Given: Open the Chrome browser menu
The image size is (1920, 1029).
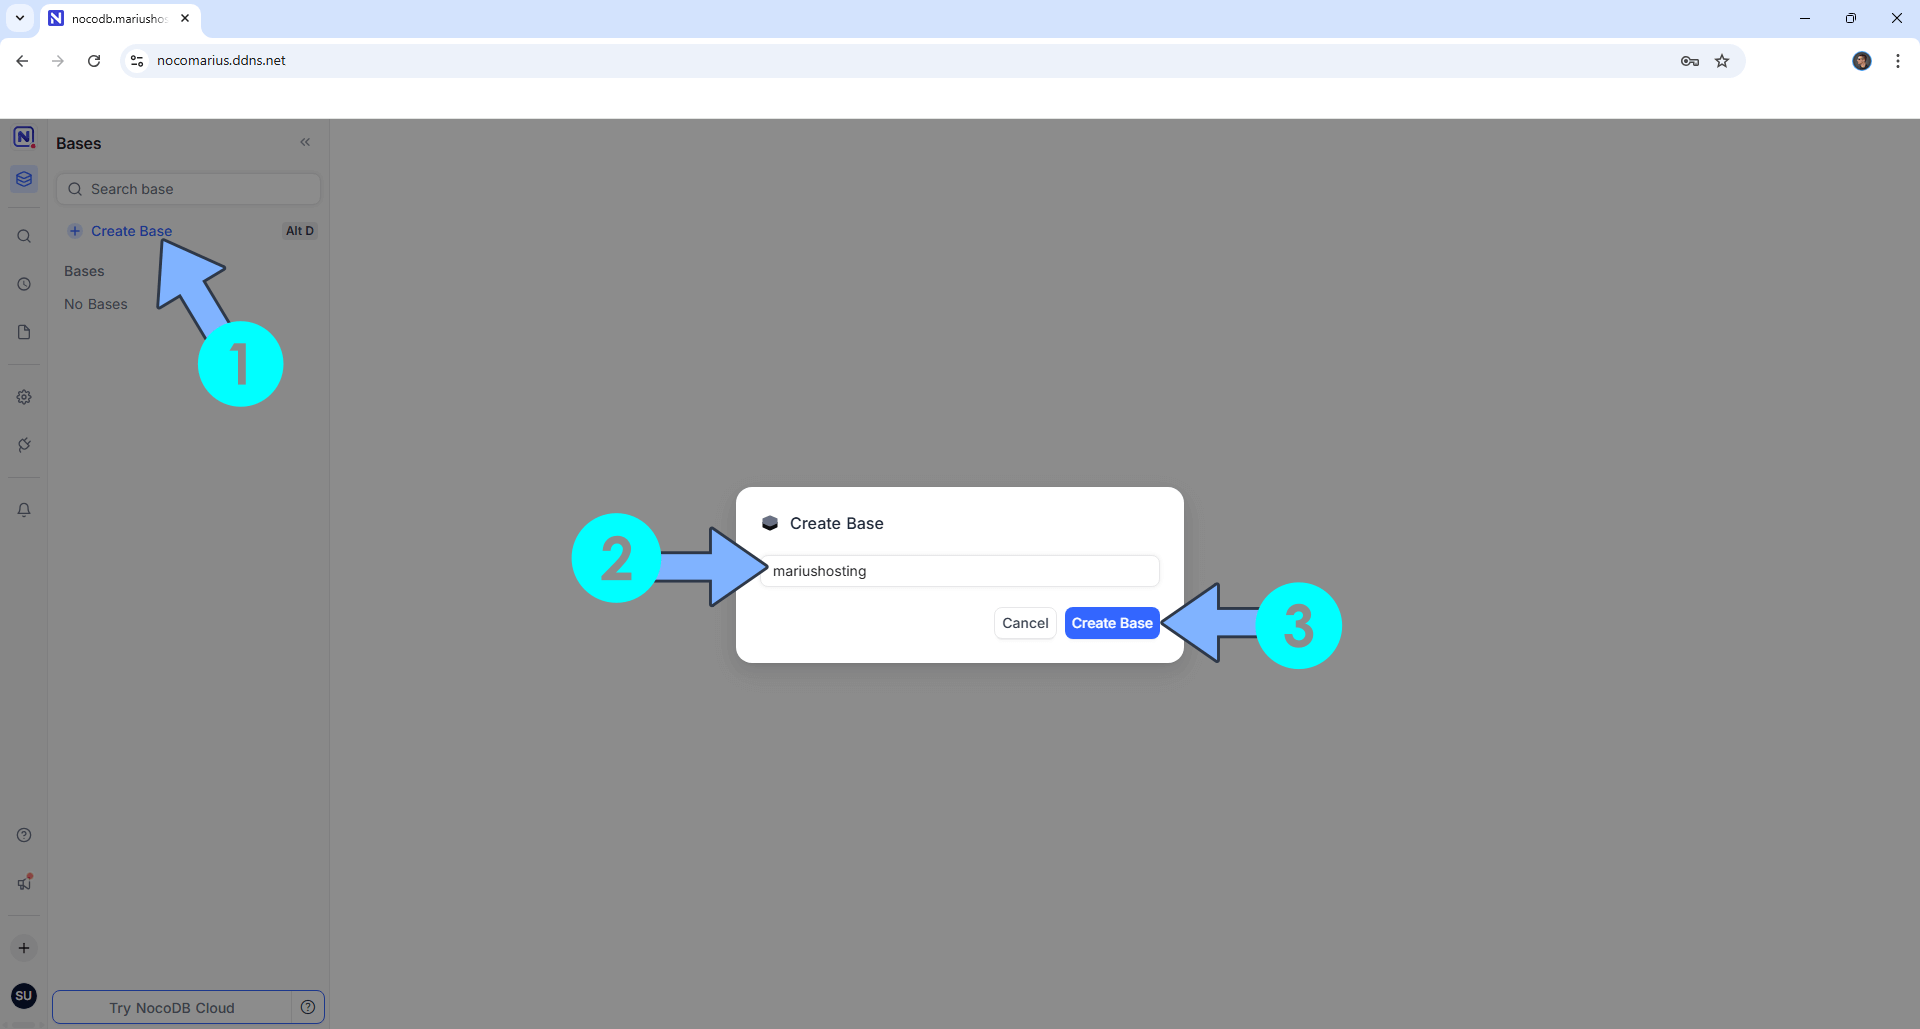Looking at the screenshot, I should (1897, 60).
